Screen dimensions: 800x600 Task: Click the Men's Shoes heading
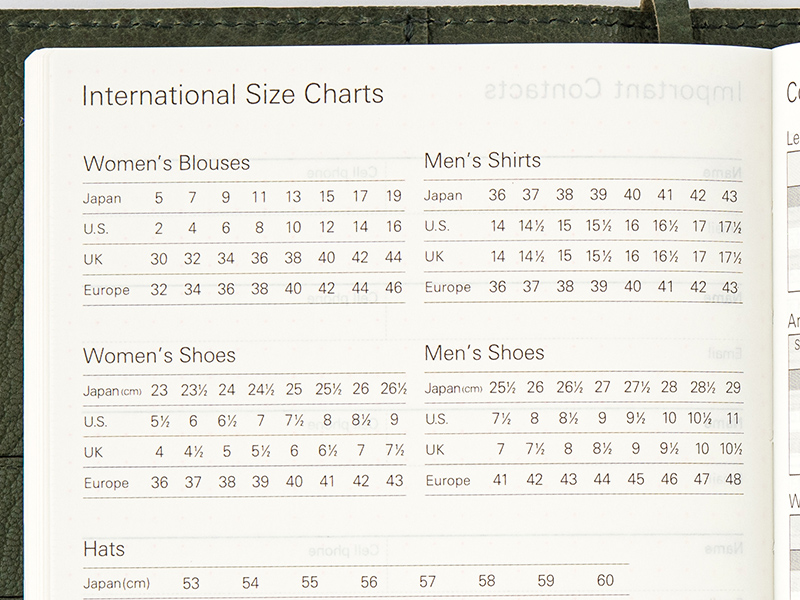(x=484, y=353)
